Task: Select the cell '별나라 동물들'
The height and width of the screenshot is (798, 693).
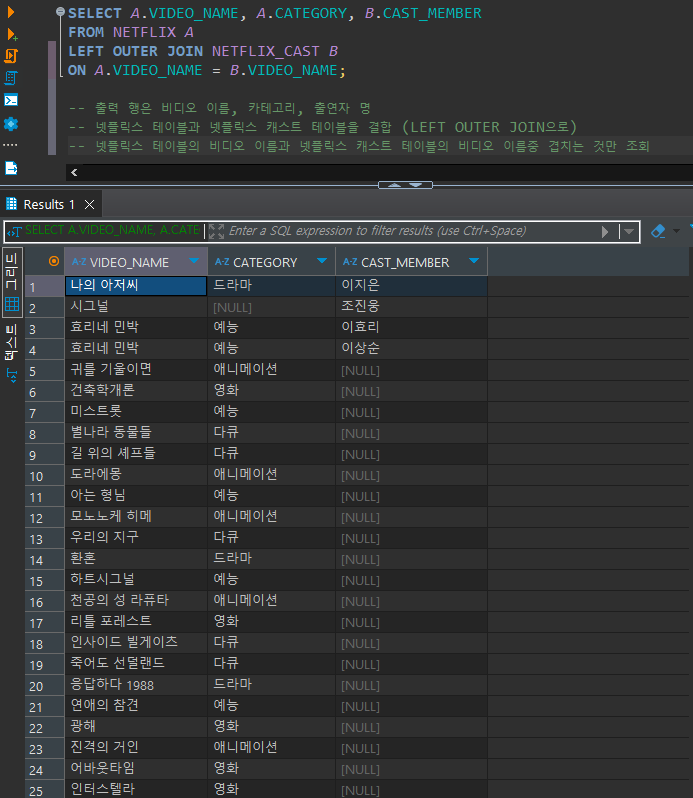Action: [x=136, y=433]
